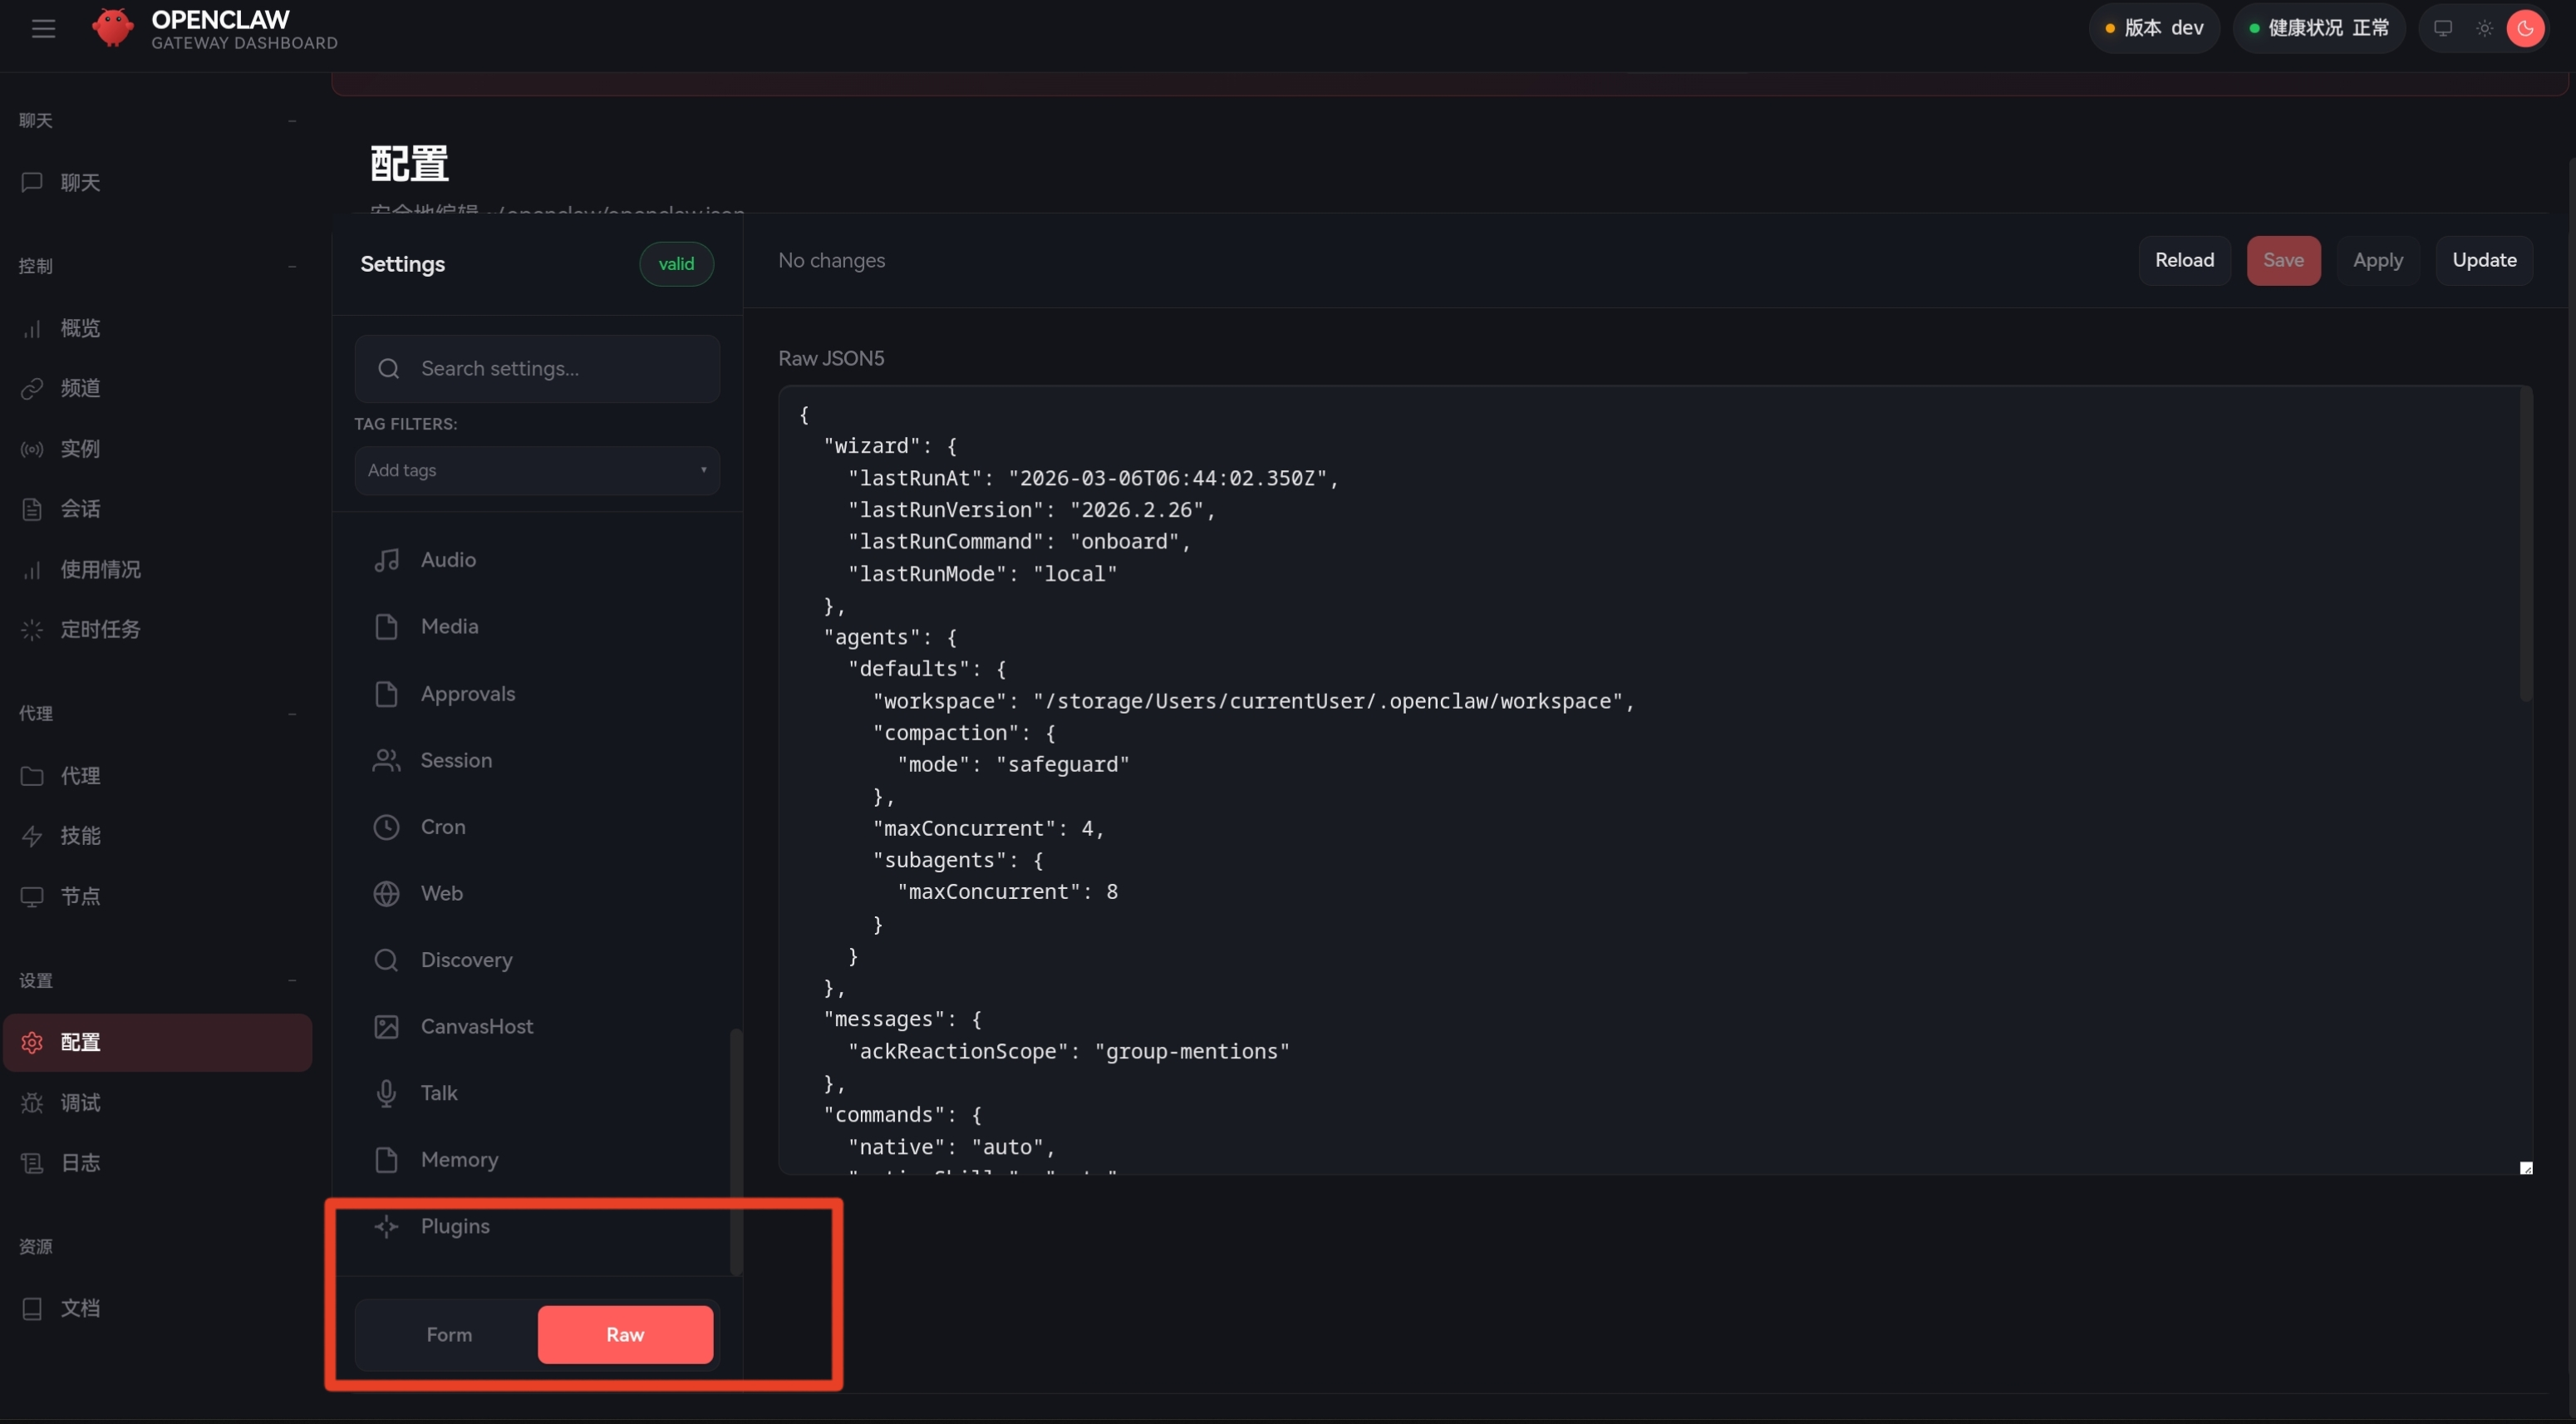Go to 定时任务 in sidebar
2576x1424 pixels.
click(x=100, y=629)
